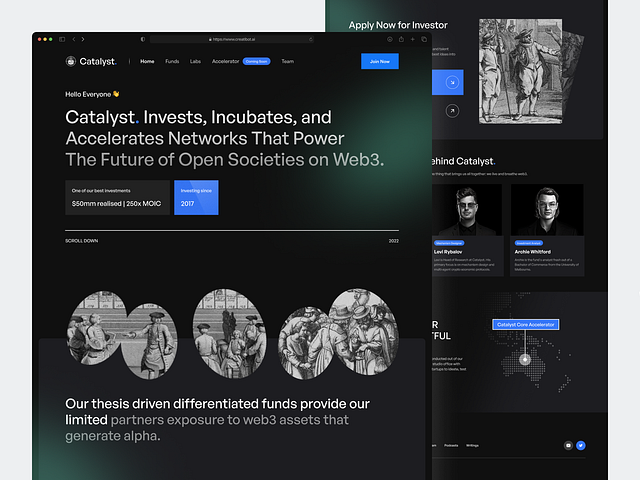
Task: Show tab overview icon in browser toolbar
Action: (x=424, y=39)
